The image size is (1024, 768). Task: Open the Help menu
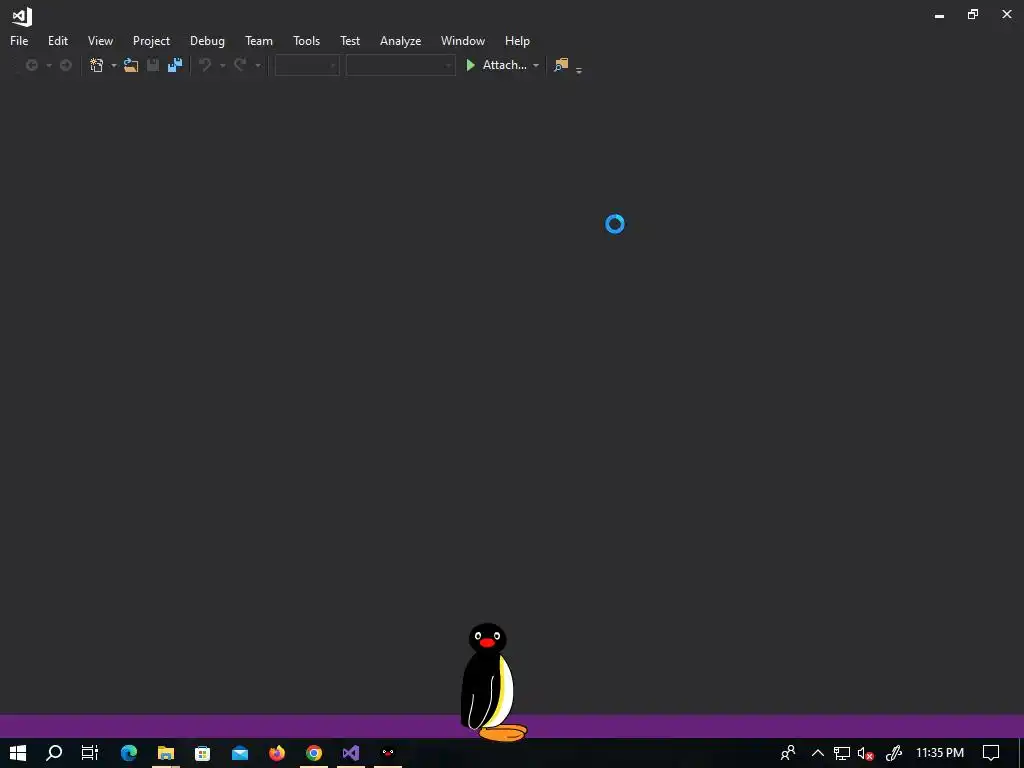click(517, 40)
